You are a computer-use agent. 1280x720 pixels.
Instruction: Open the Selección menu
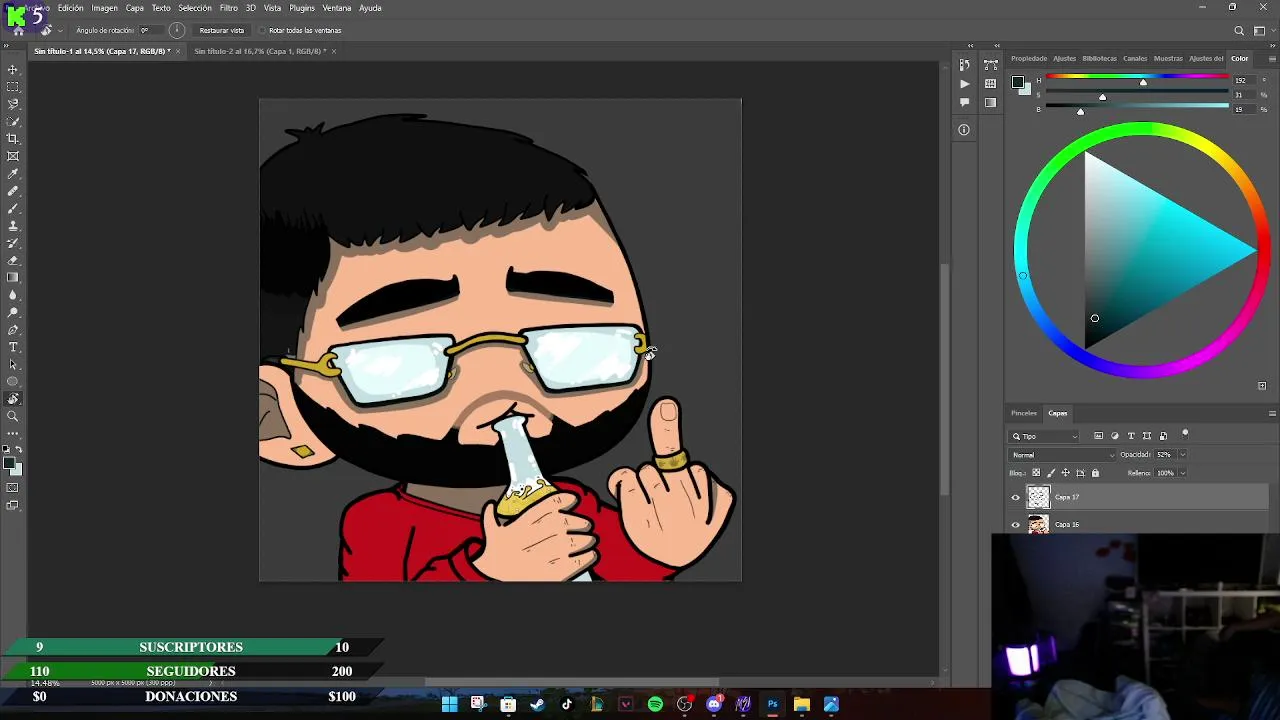coord(195,8)
